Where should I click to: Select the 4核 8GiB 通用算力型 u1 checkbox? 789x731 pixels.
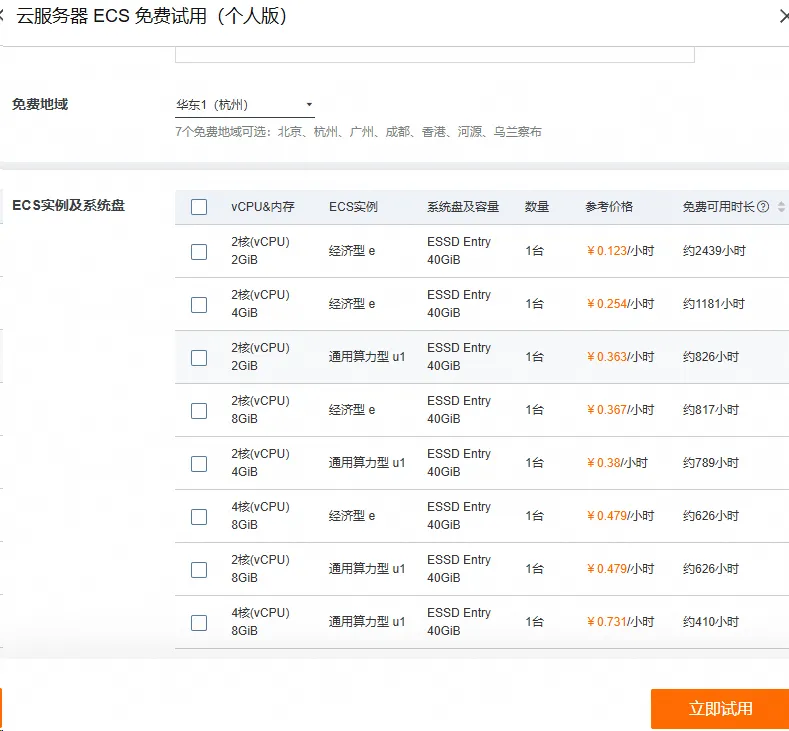click(x=199, y=622)
